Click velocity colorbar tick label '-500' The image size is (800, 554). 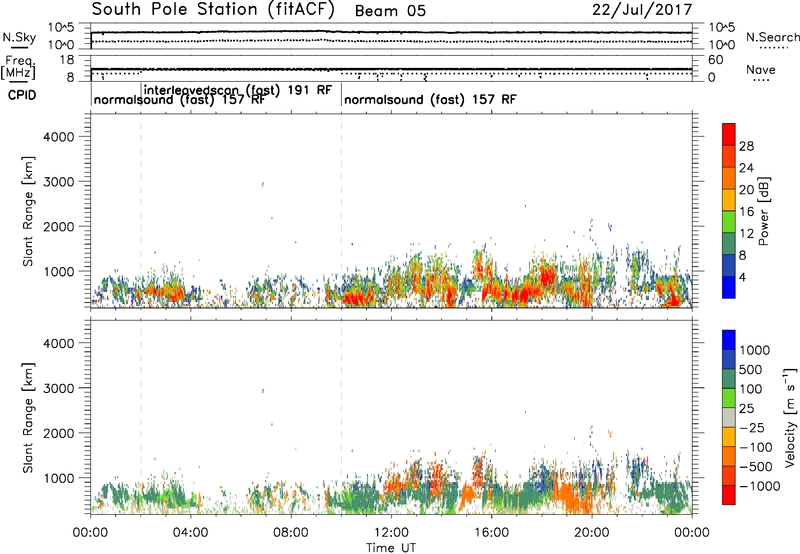tap(756, 467)
